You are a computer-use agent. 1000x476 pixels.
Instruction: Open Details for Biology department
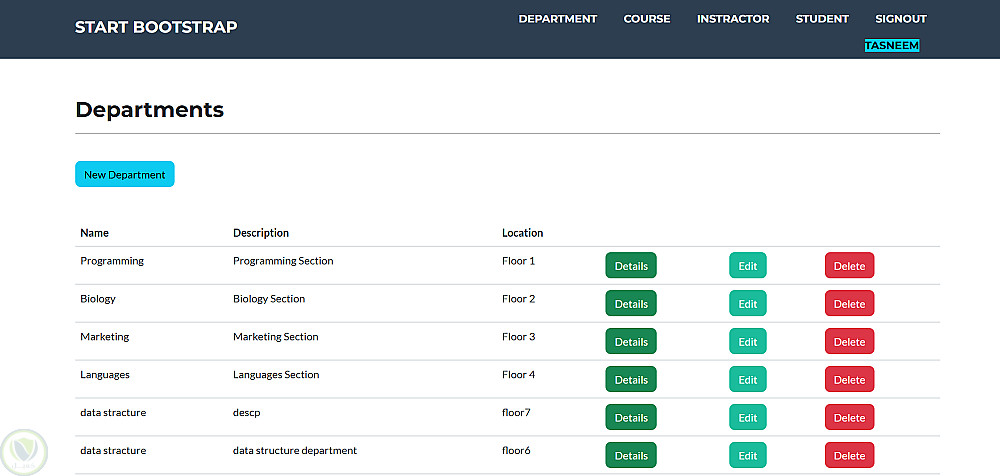coord(631,304)
